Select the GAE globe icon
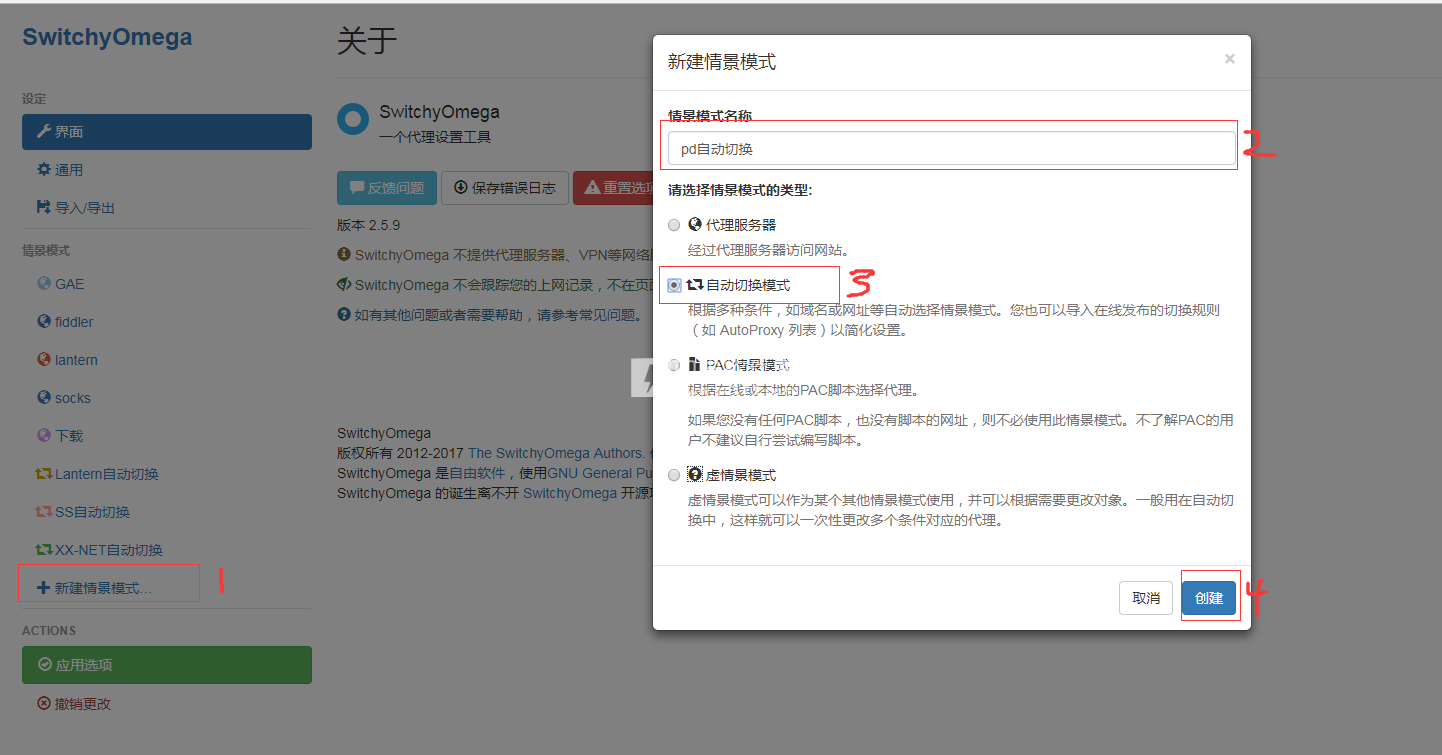 click(44, 284)
